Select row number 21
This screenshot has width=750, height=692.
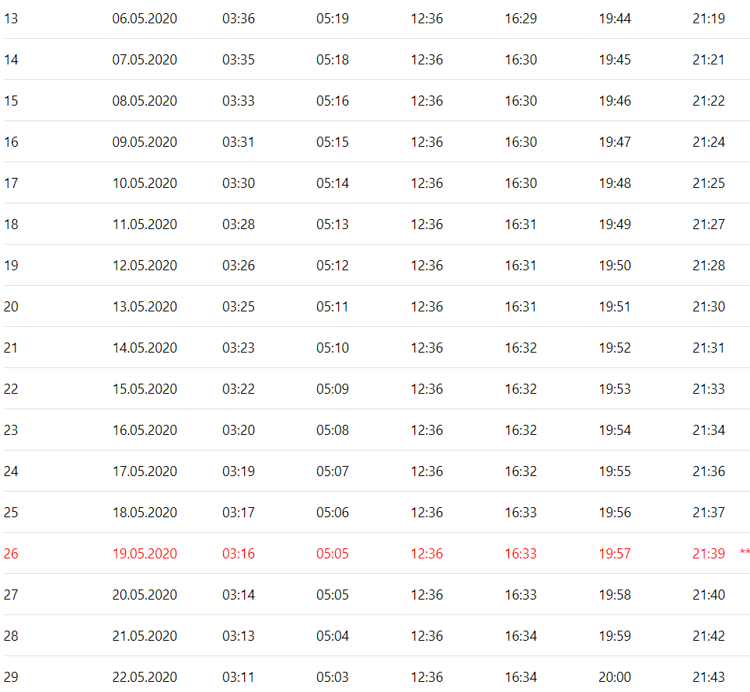click(11, 347)
